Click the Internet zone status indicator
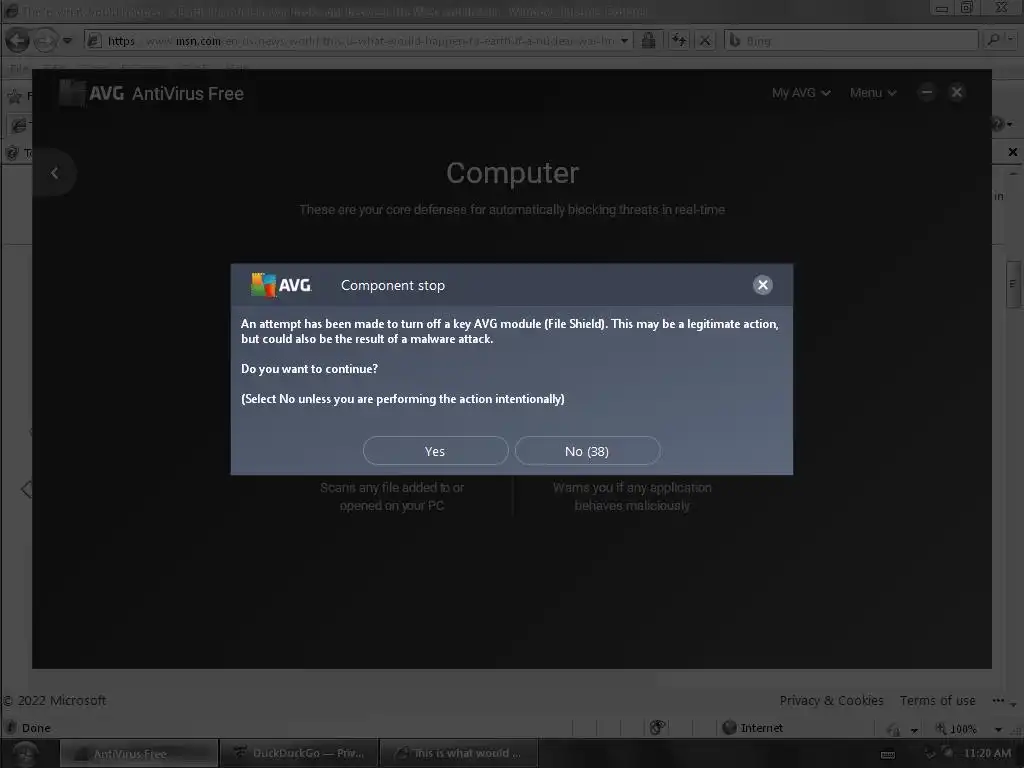Screen dimensions: 1024x768 752,728
